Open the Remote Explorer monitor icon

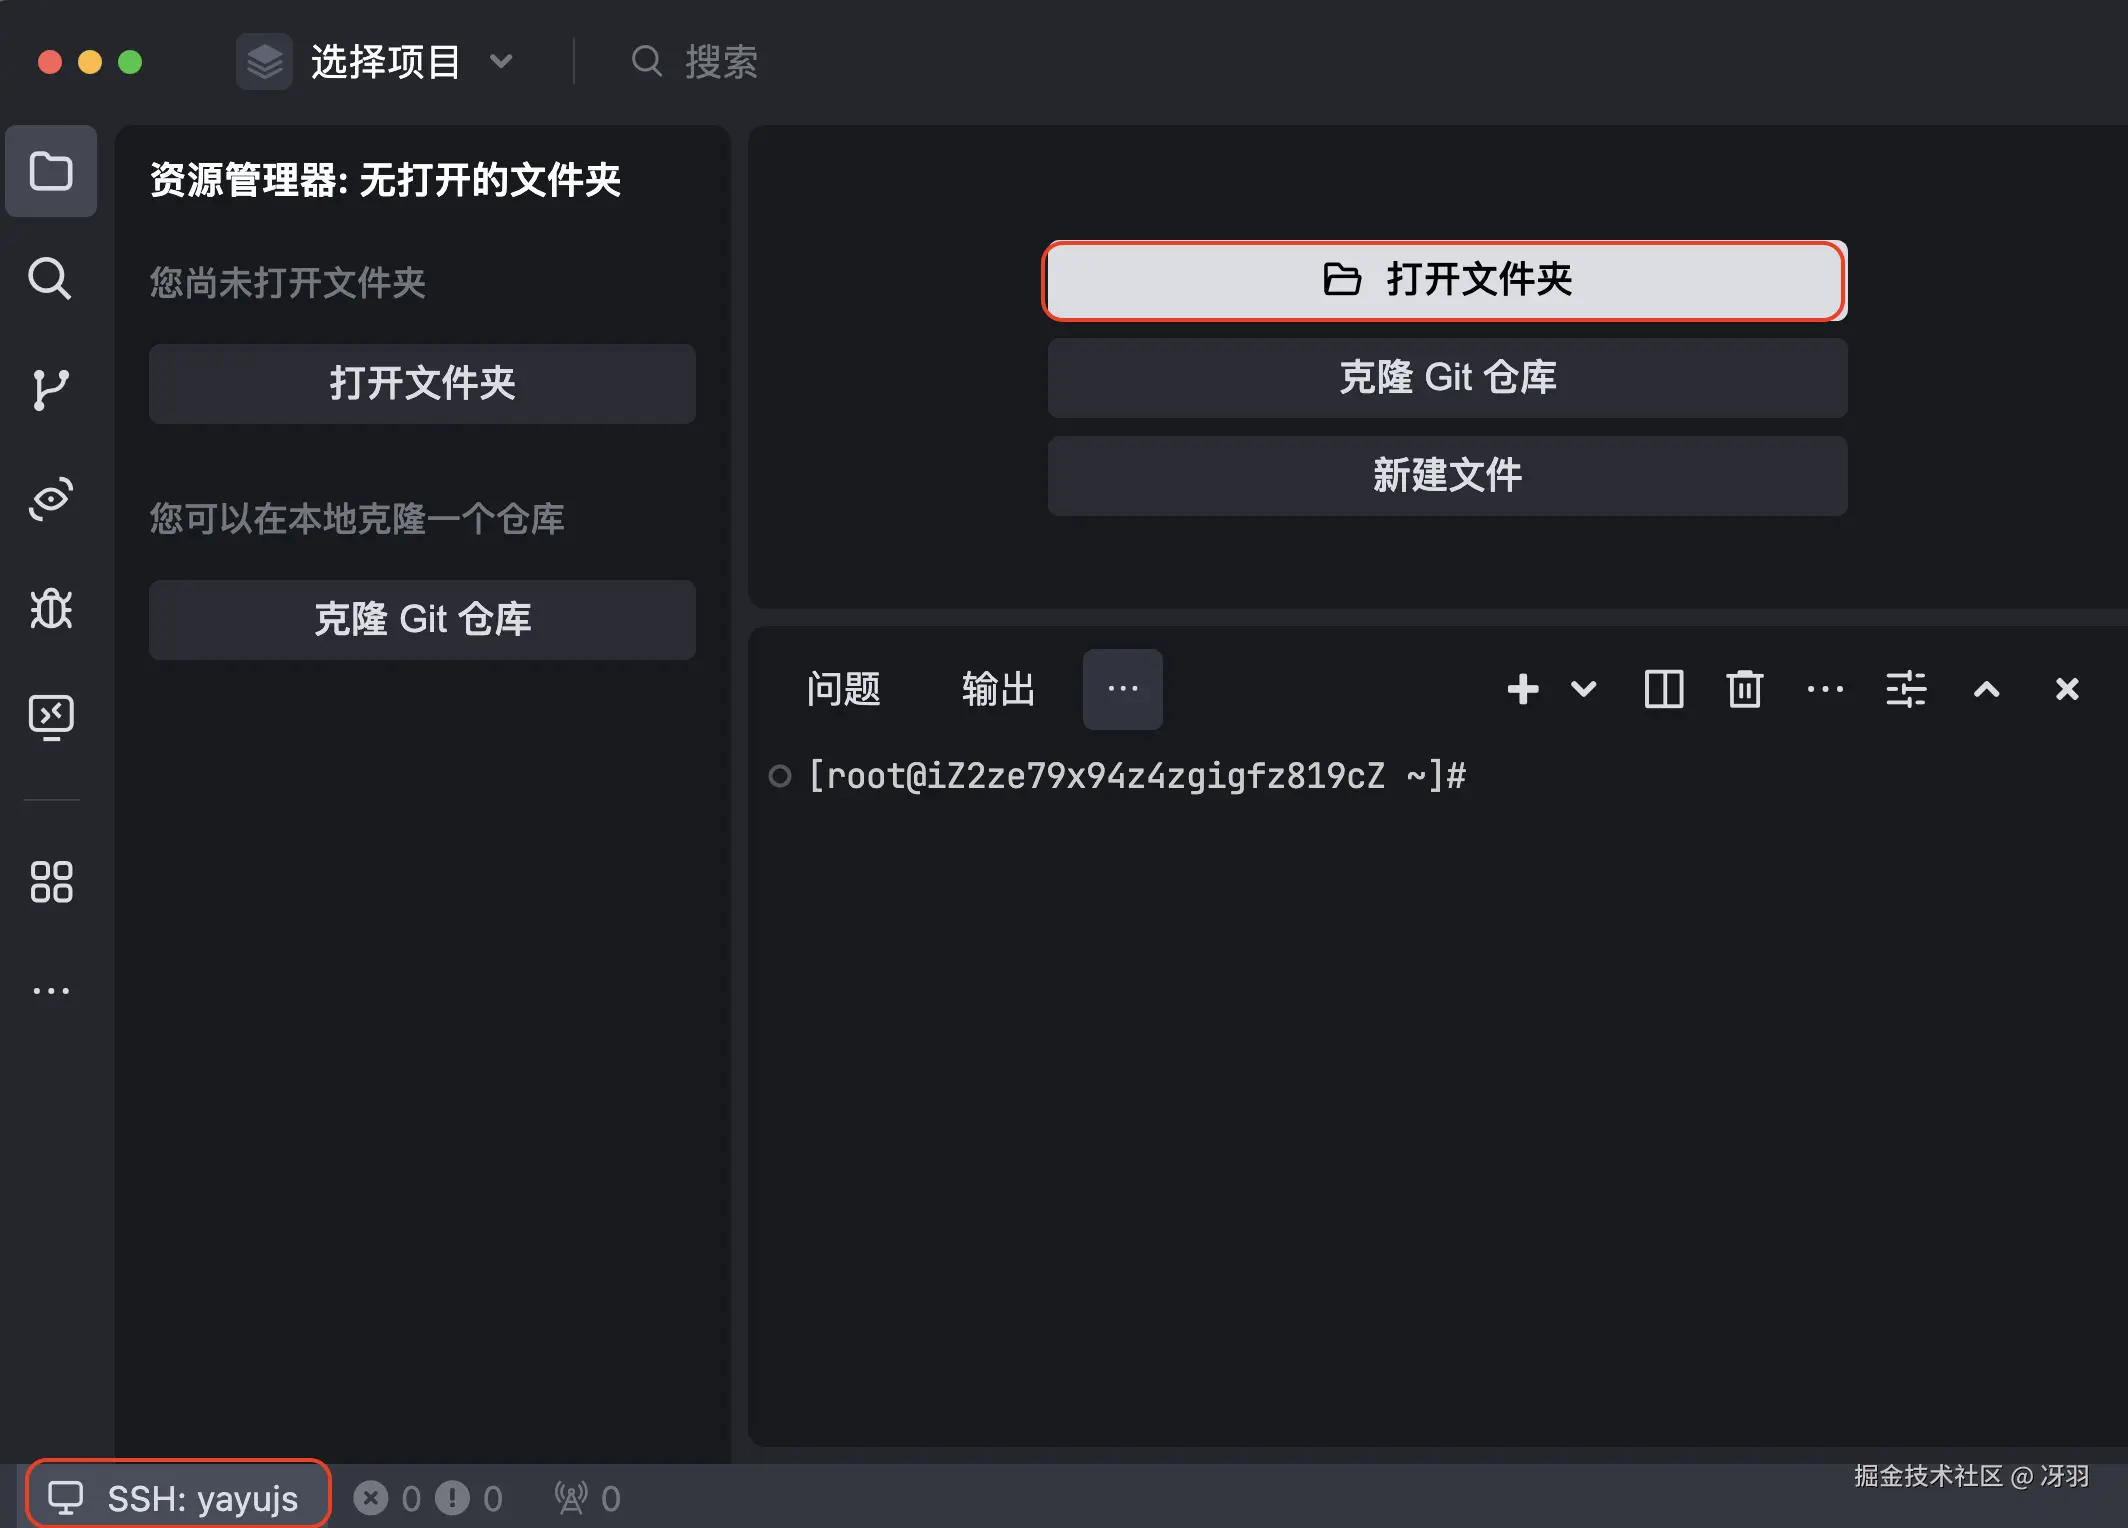tap(50, 716)
